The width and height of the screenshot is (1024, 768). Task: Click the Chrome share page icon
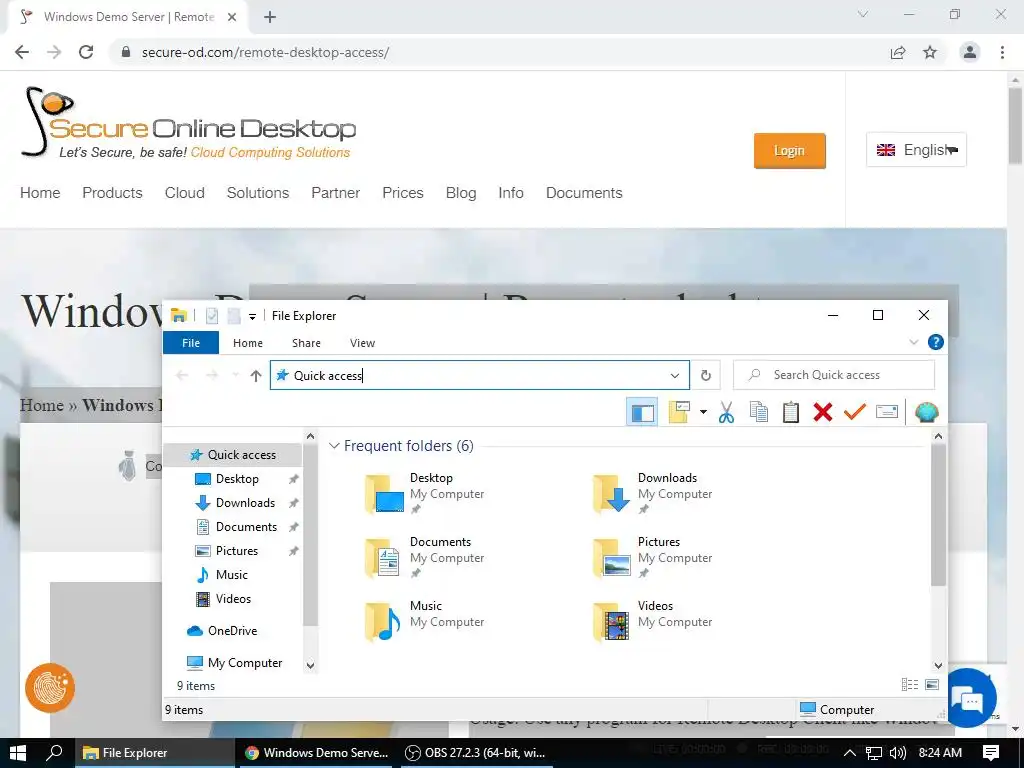[898, 52]
